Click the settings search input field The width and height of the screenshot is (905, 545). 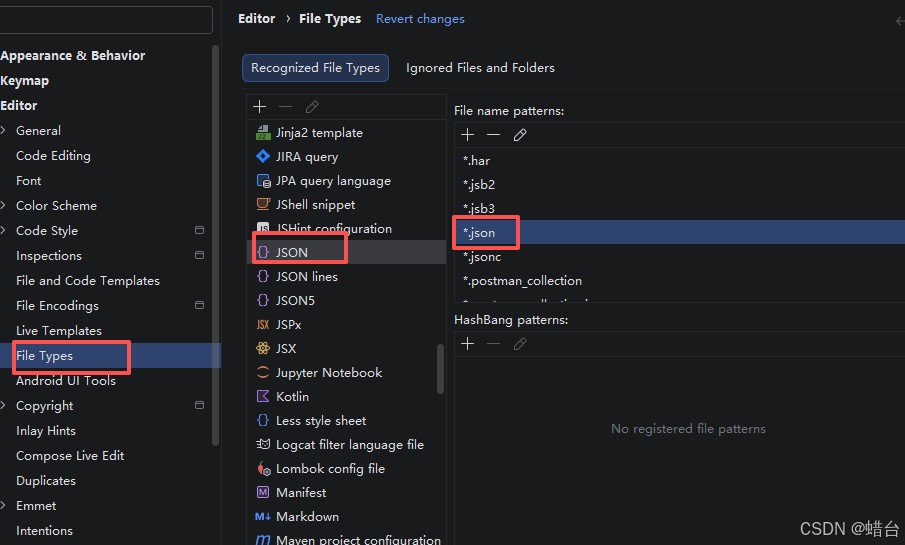pyautogui.click(x=106, y=20)
